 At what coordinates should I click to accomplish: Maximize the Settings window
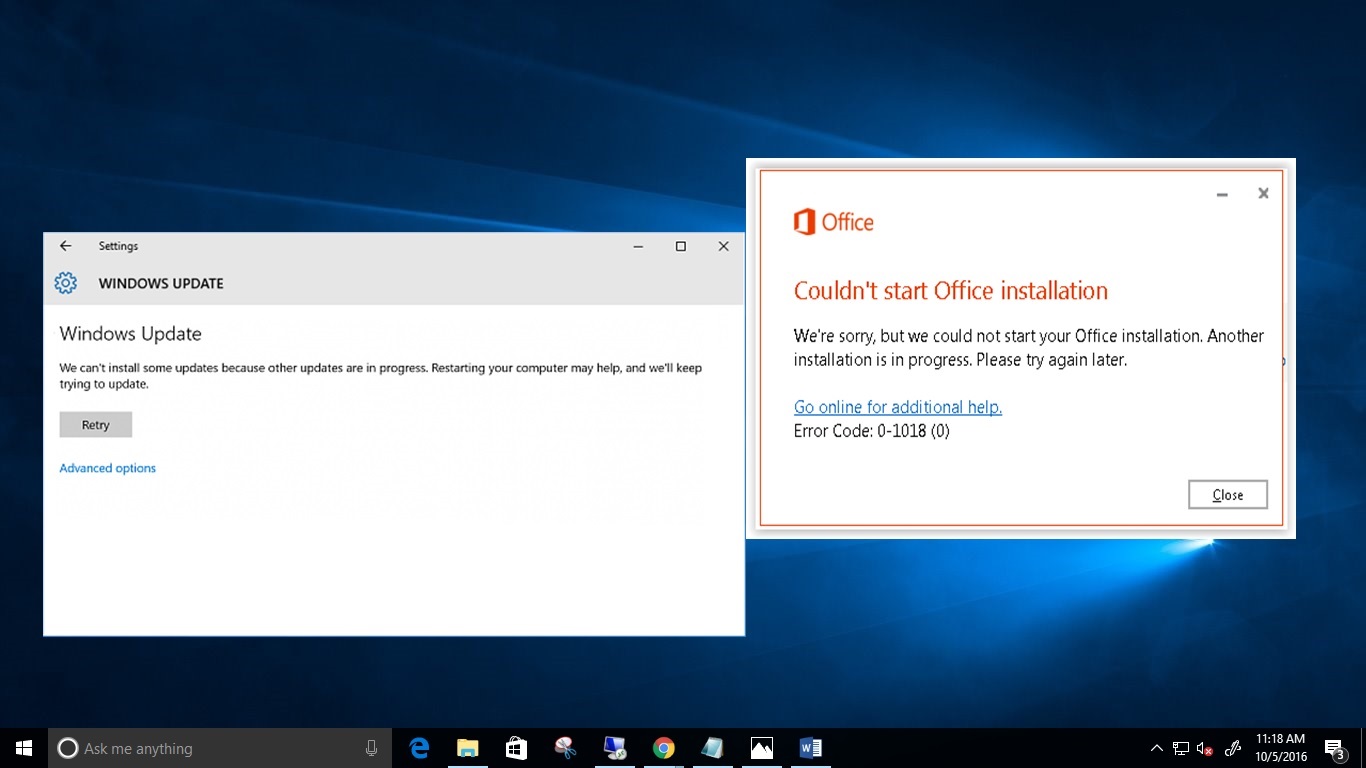pyautogui.click(x=681, y=246)
